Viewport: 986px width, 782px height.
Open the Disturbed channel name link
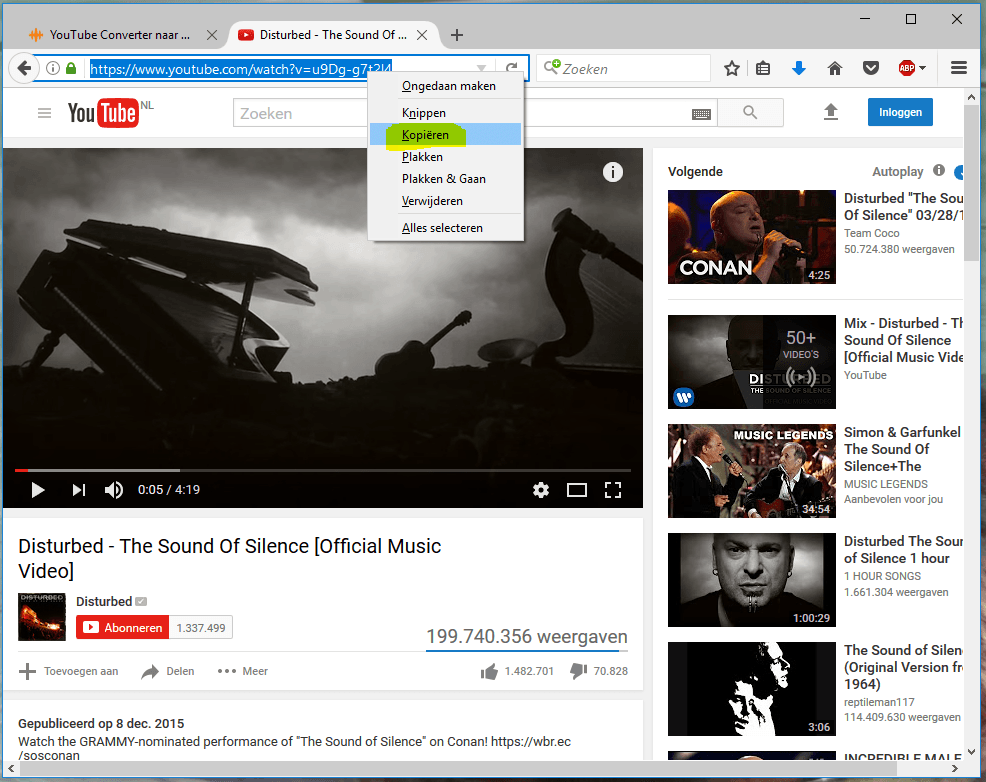pos(104,602)
